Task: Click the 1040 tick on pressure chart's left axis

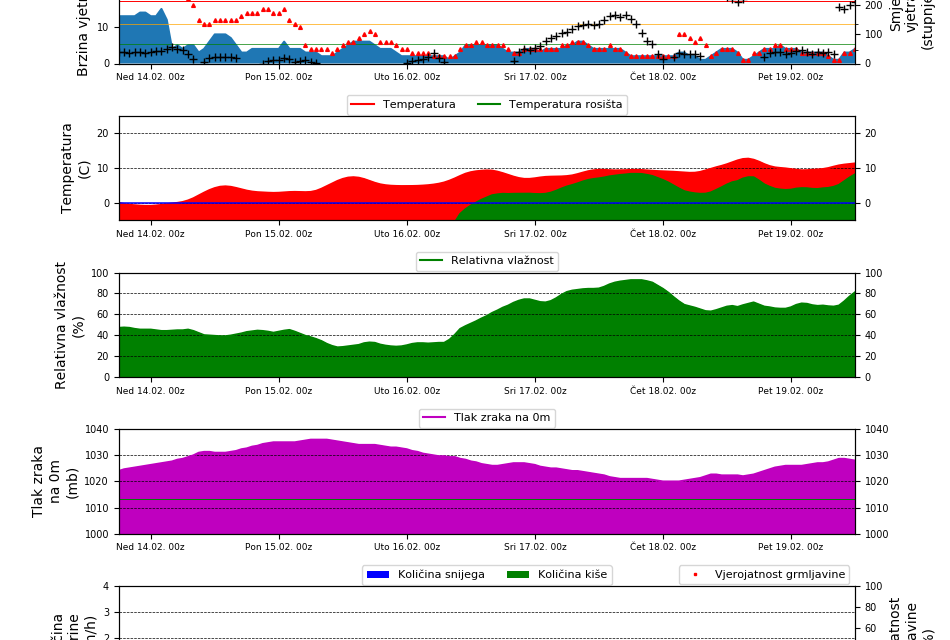Action: 98,430
